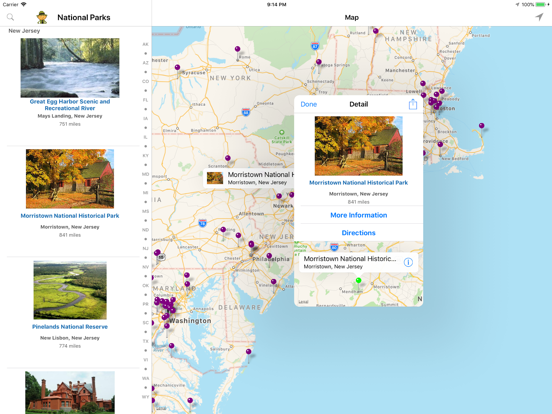Click the 'Mays Landing, New Jersey' text

pyautogui.click(x=70, y=116)
